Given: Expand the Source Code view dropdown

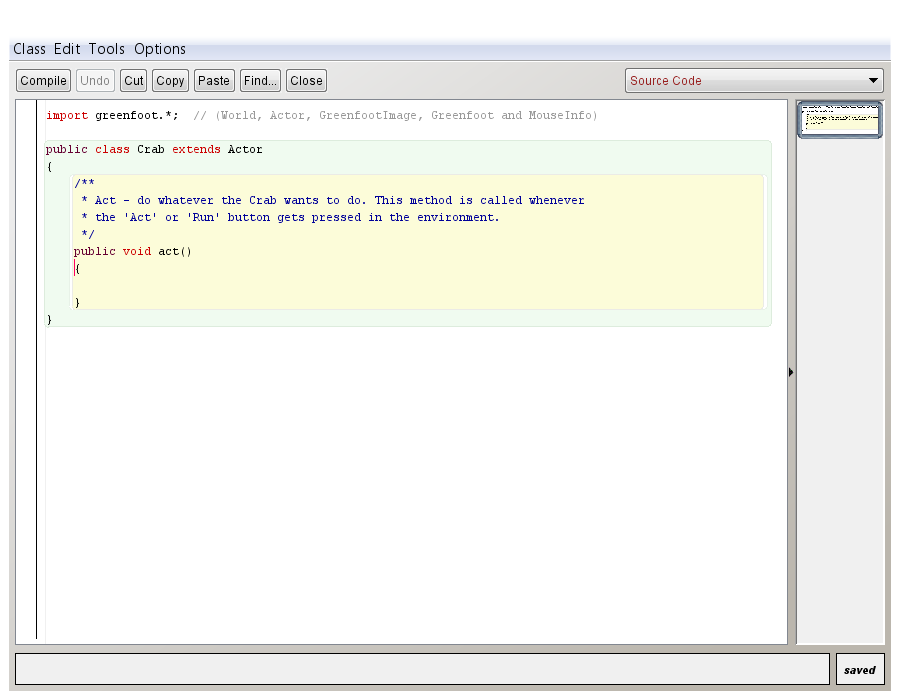Looking at the screenshot, I should pyautogui.click(x=754, y=81).
